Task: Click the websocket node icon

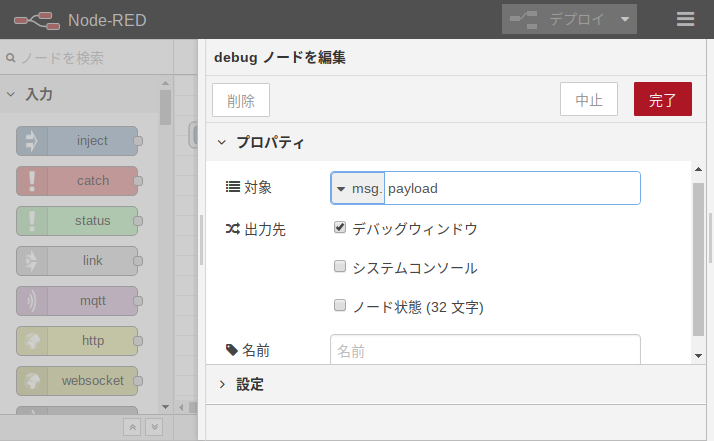Action: click(31, 381)
